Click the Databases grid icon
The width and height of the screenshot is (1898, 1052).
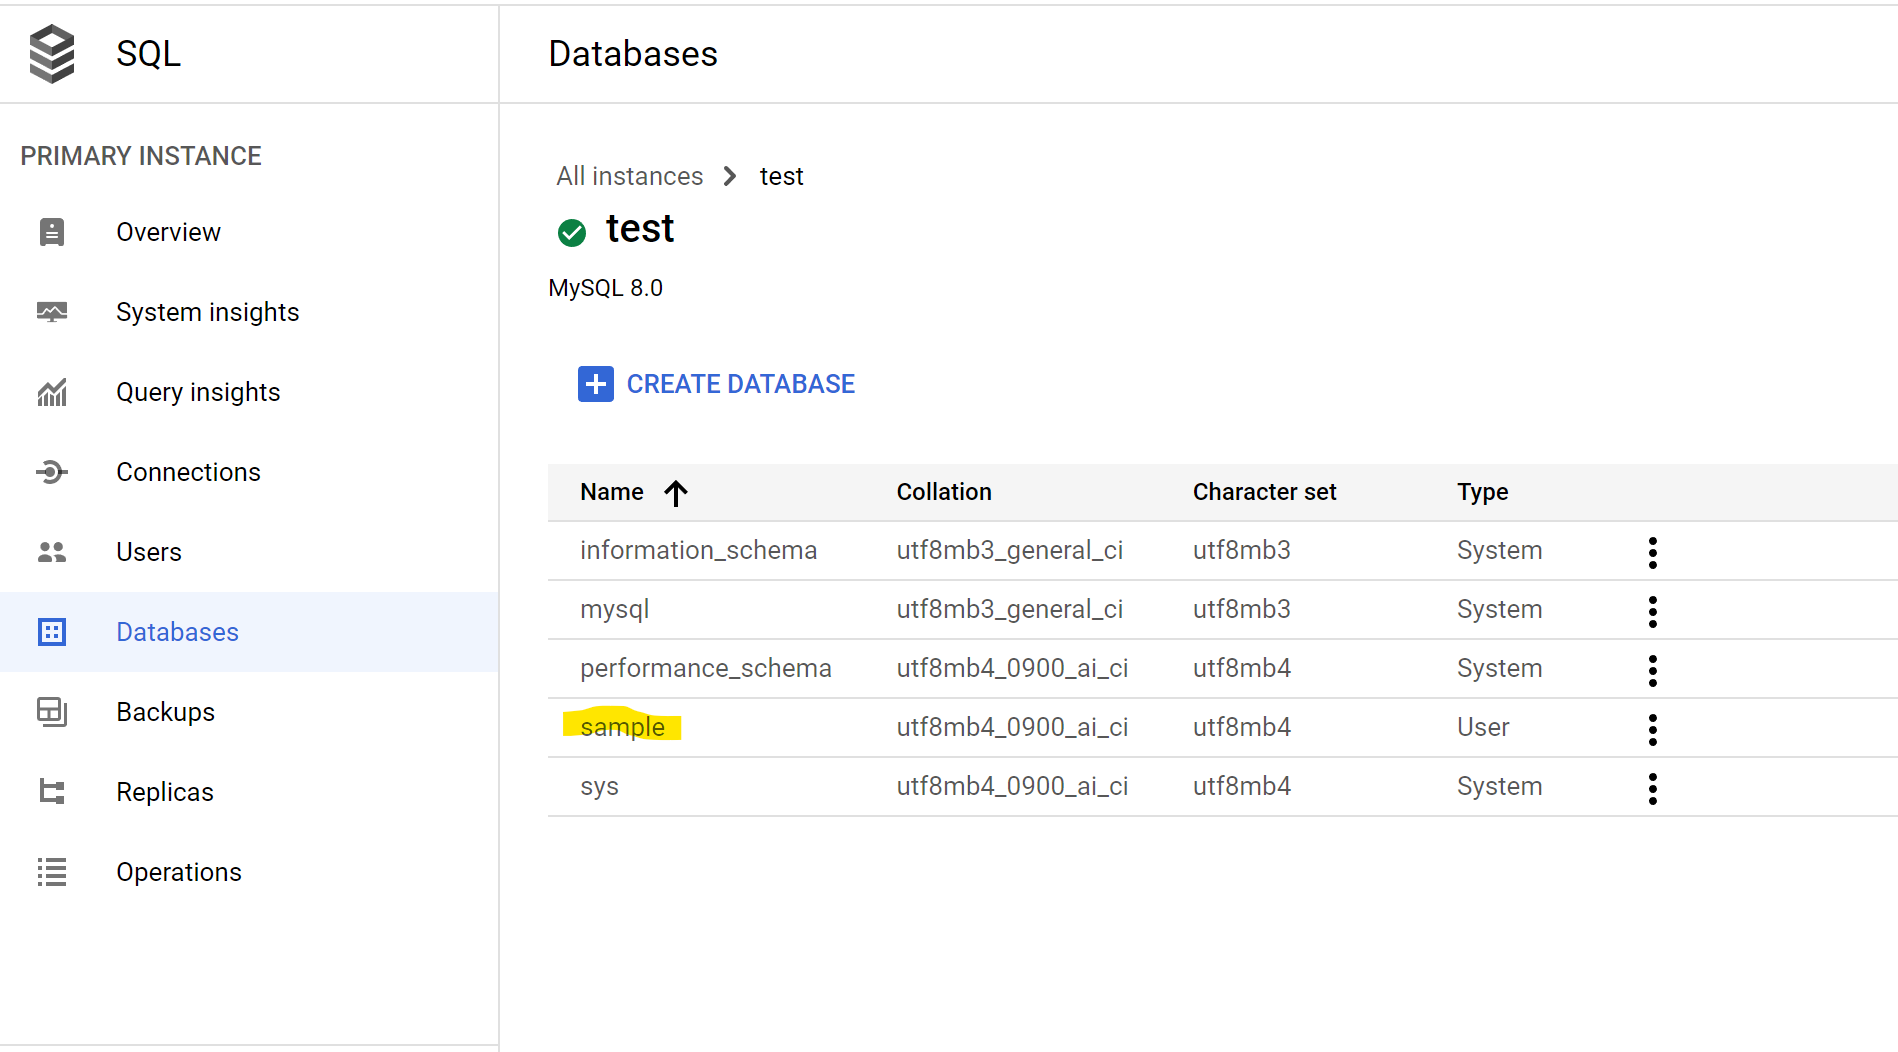[x=52, y=632]
